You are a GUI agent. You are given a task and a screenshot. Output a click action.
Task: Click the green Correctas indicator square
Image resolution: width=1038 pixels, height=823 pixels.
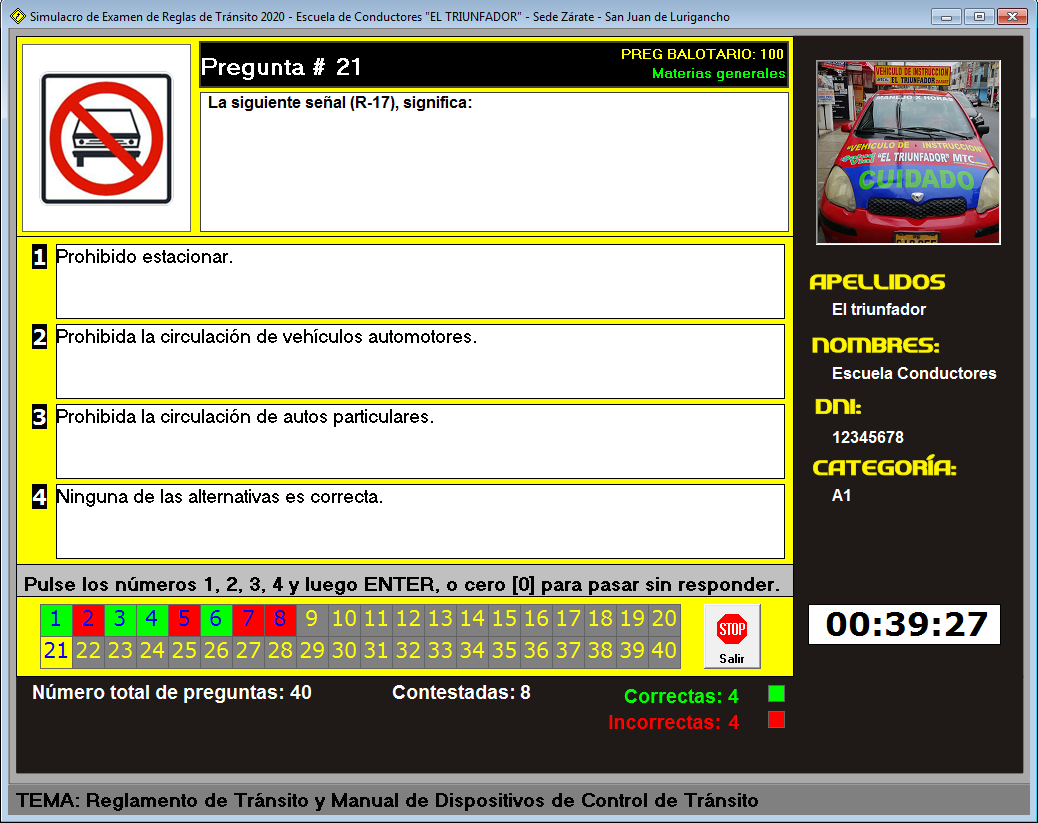pos(776,693)
